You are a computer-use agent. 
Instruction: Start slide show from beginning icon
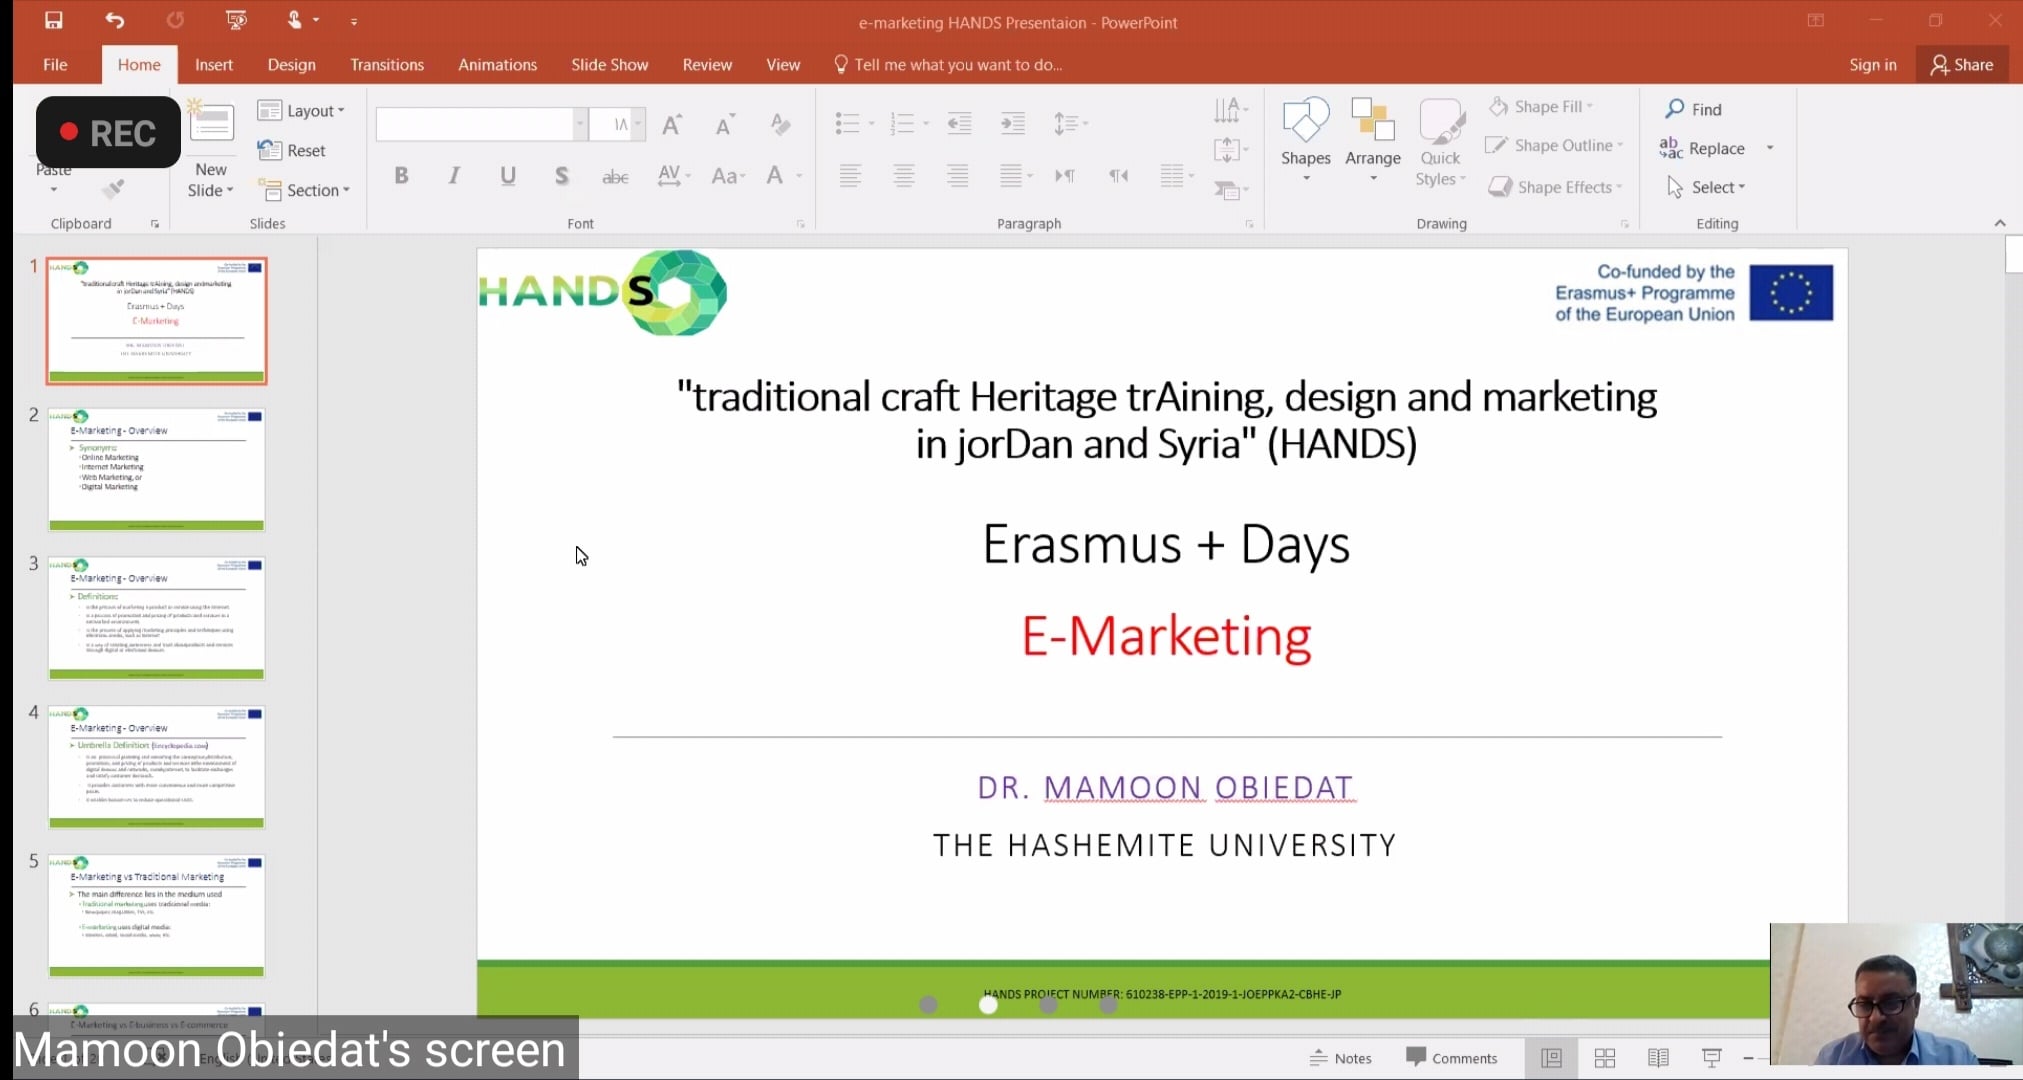point(236,20)
